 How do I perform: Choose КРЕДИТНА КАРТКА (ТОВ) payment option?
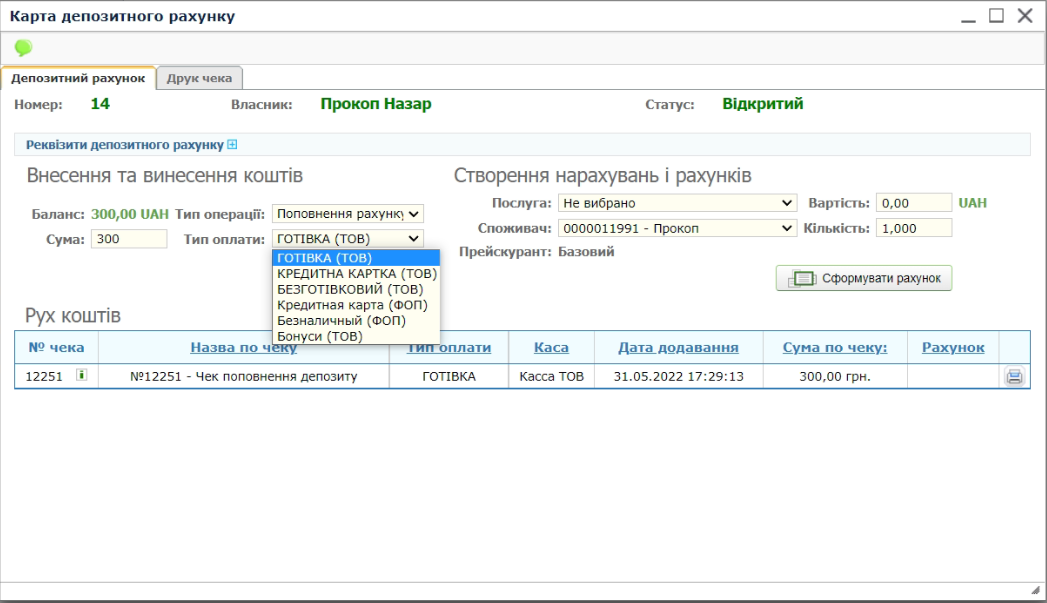(x=356, y=273)
